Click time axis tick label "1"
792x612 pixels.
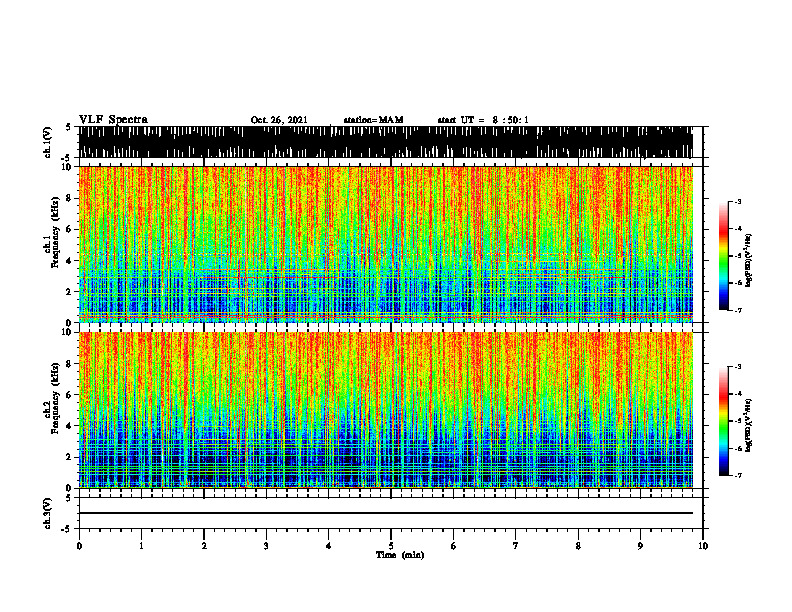pyautogui.click(x=141, y=546)
